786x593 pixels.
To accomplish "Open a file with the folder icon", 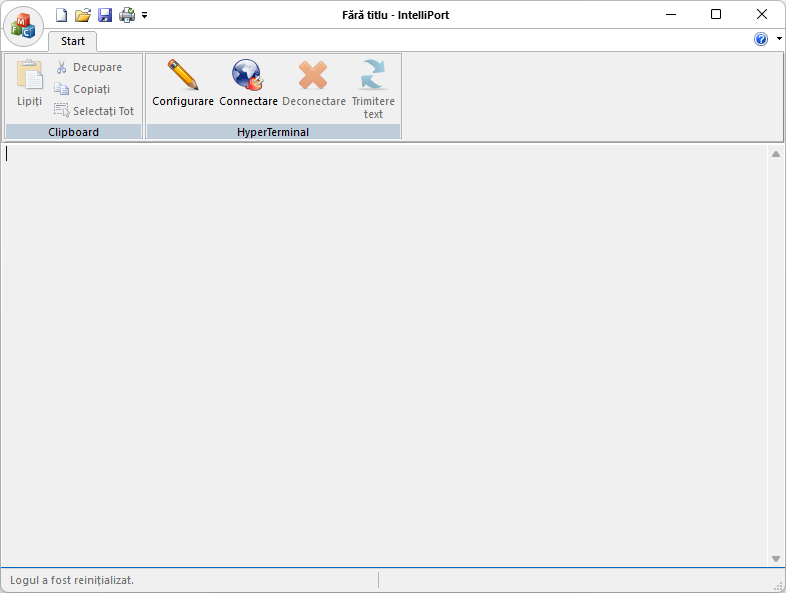I will (x=83, y=15).
